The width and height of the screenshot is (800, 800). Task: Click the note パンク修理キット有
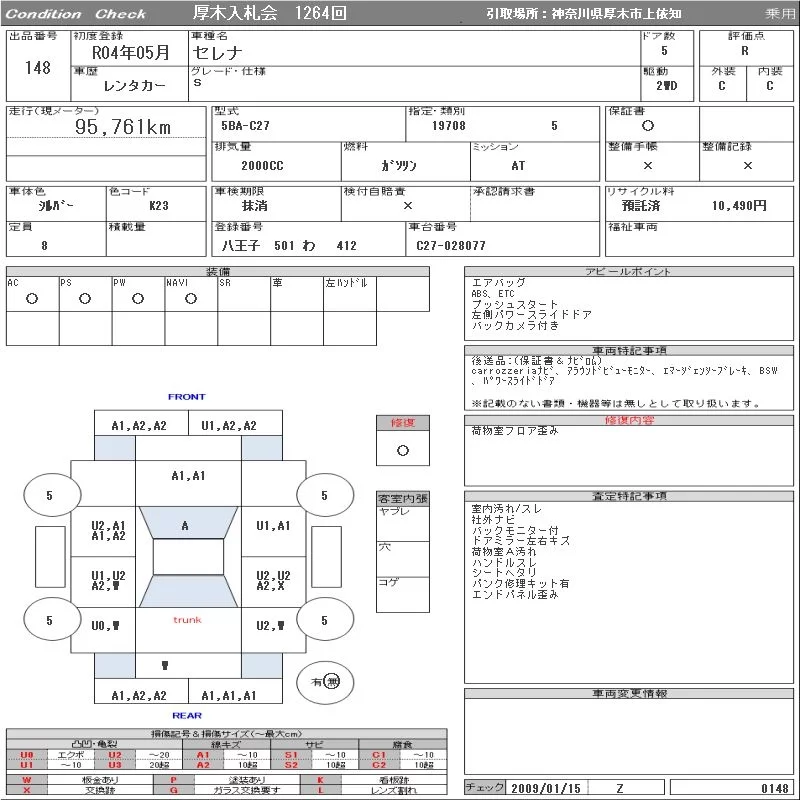[520, 583]
